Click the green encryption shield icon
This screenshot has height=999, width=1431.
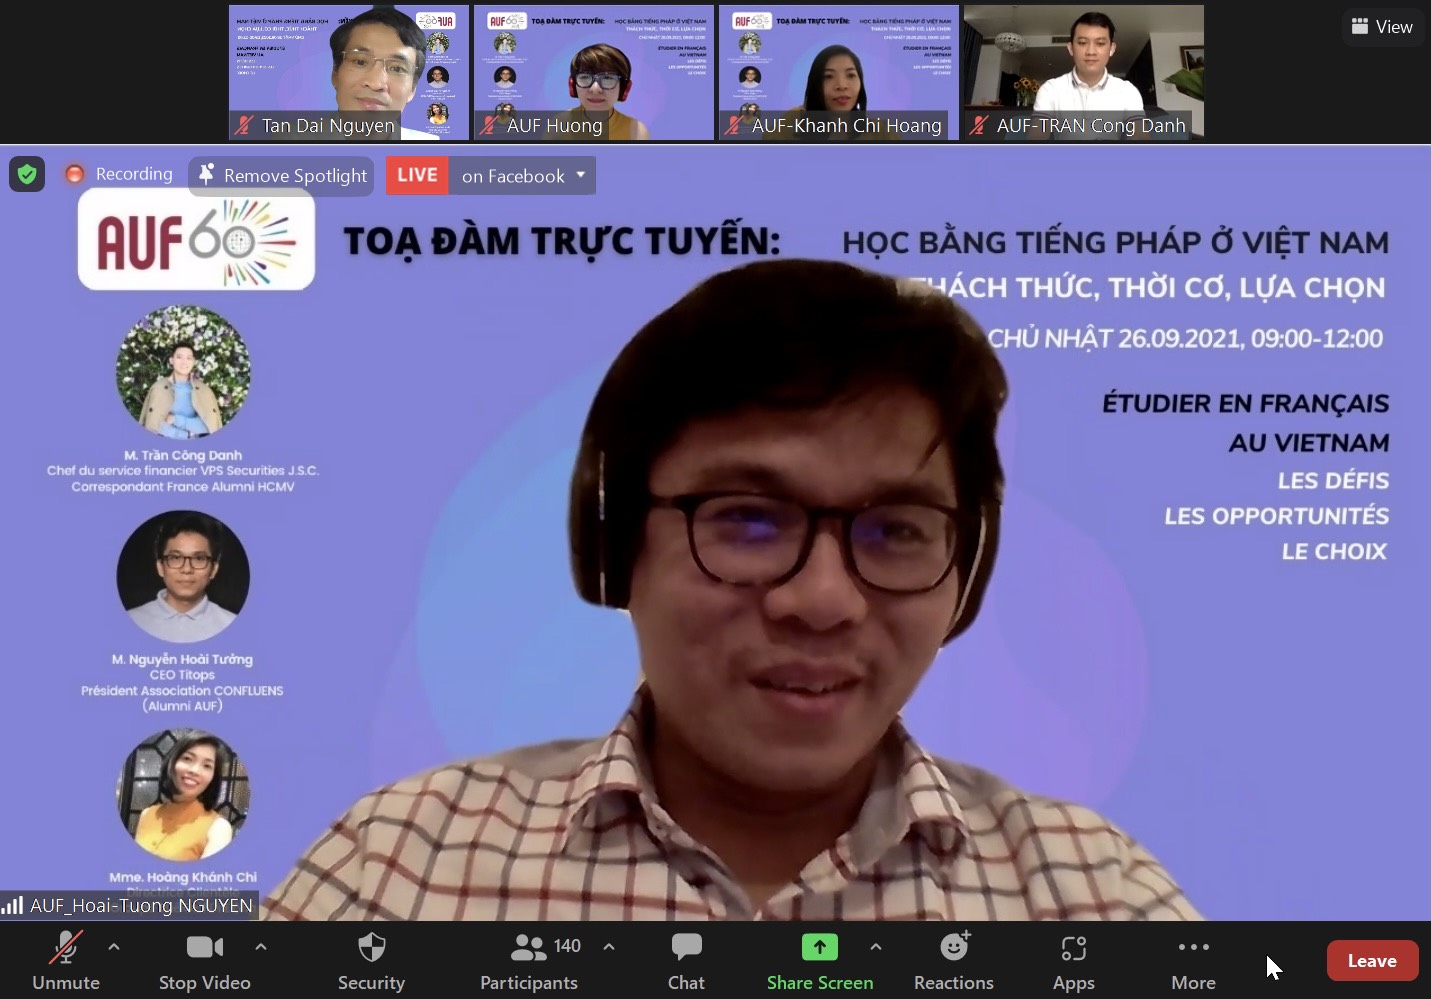click(27, 175)
